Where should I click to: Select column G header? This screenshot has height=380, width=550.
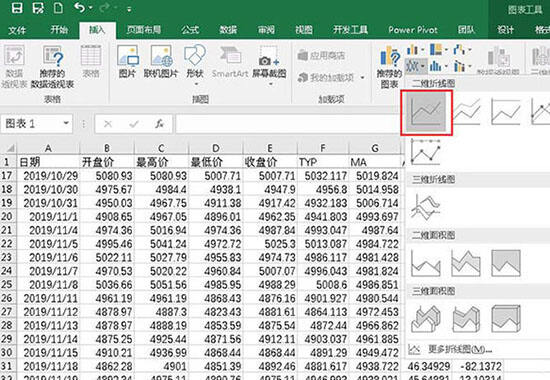point(375,148)
